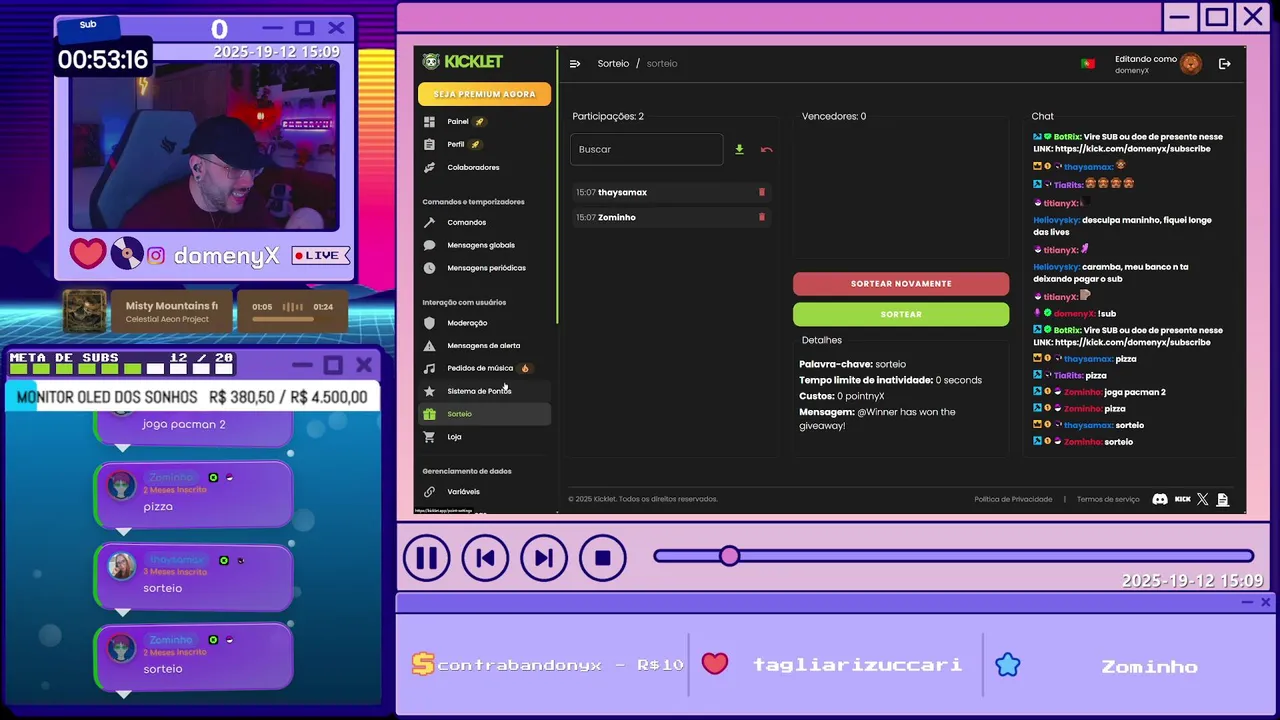Image resolution: width=1280 pixels, height=720 pixels.
Task: Delete participant Zominho with trash icon
Action: (761, 217)
